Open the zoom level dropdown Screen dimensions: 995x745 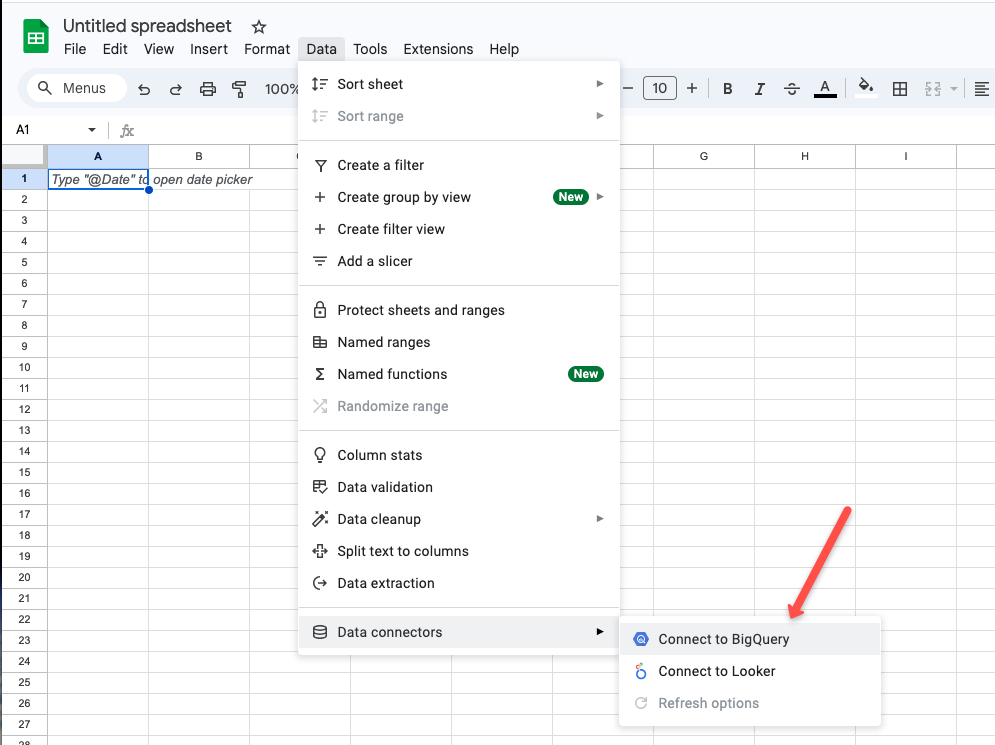point(280,89)
